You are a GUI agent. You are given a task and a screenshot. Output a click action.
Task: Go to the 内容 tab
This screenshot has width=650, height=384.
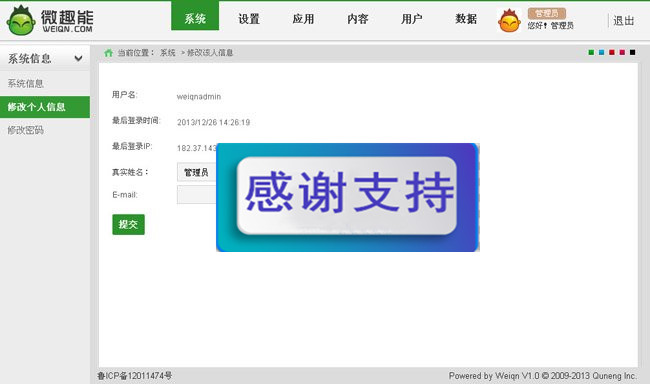(x=358, y=19)
